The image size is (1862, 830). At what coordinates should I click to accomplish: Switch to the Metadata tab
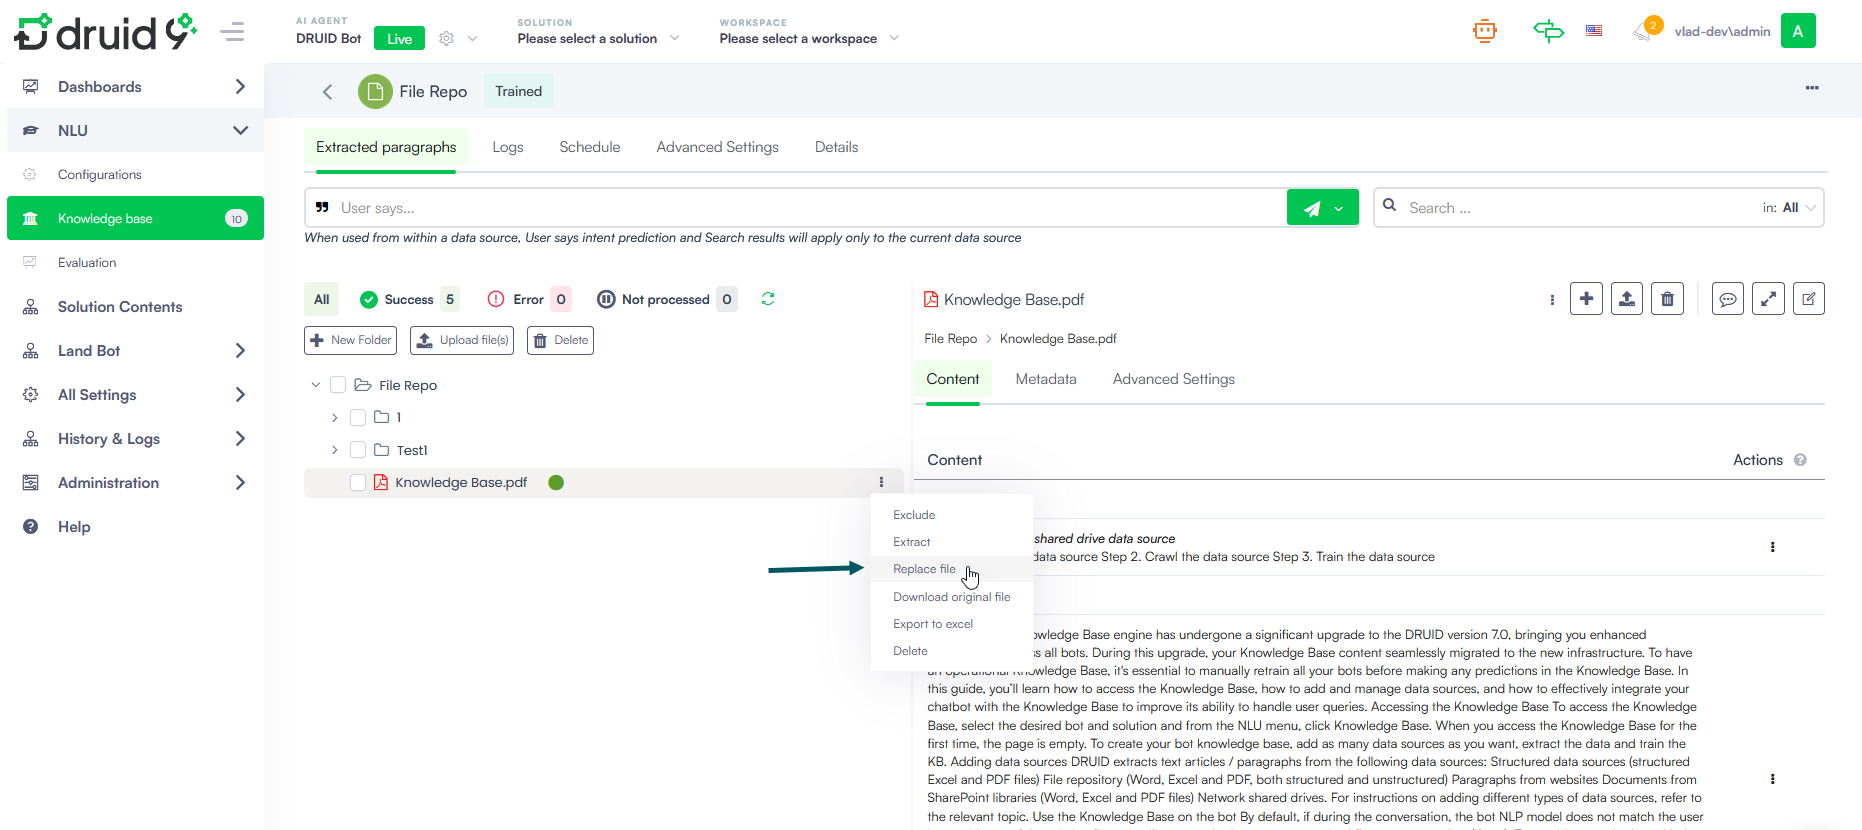click(1045, 379)
